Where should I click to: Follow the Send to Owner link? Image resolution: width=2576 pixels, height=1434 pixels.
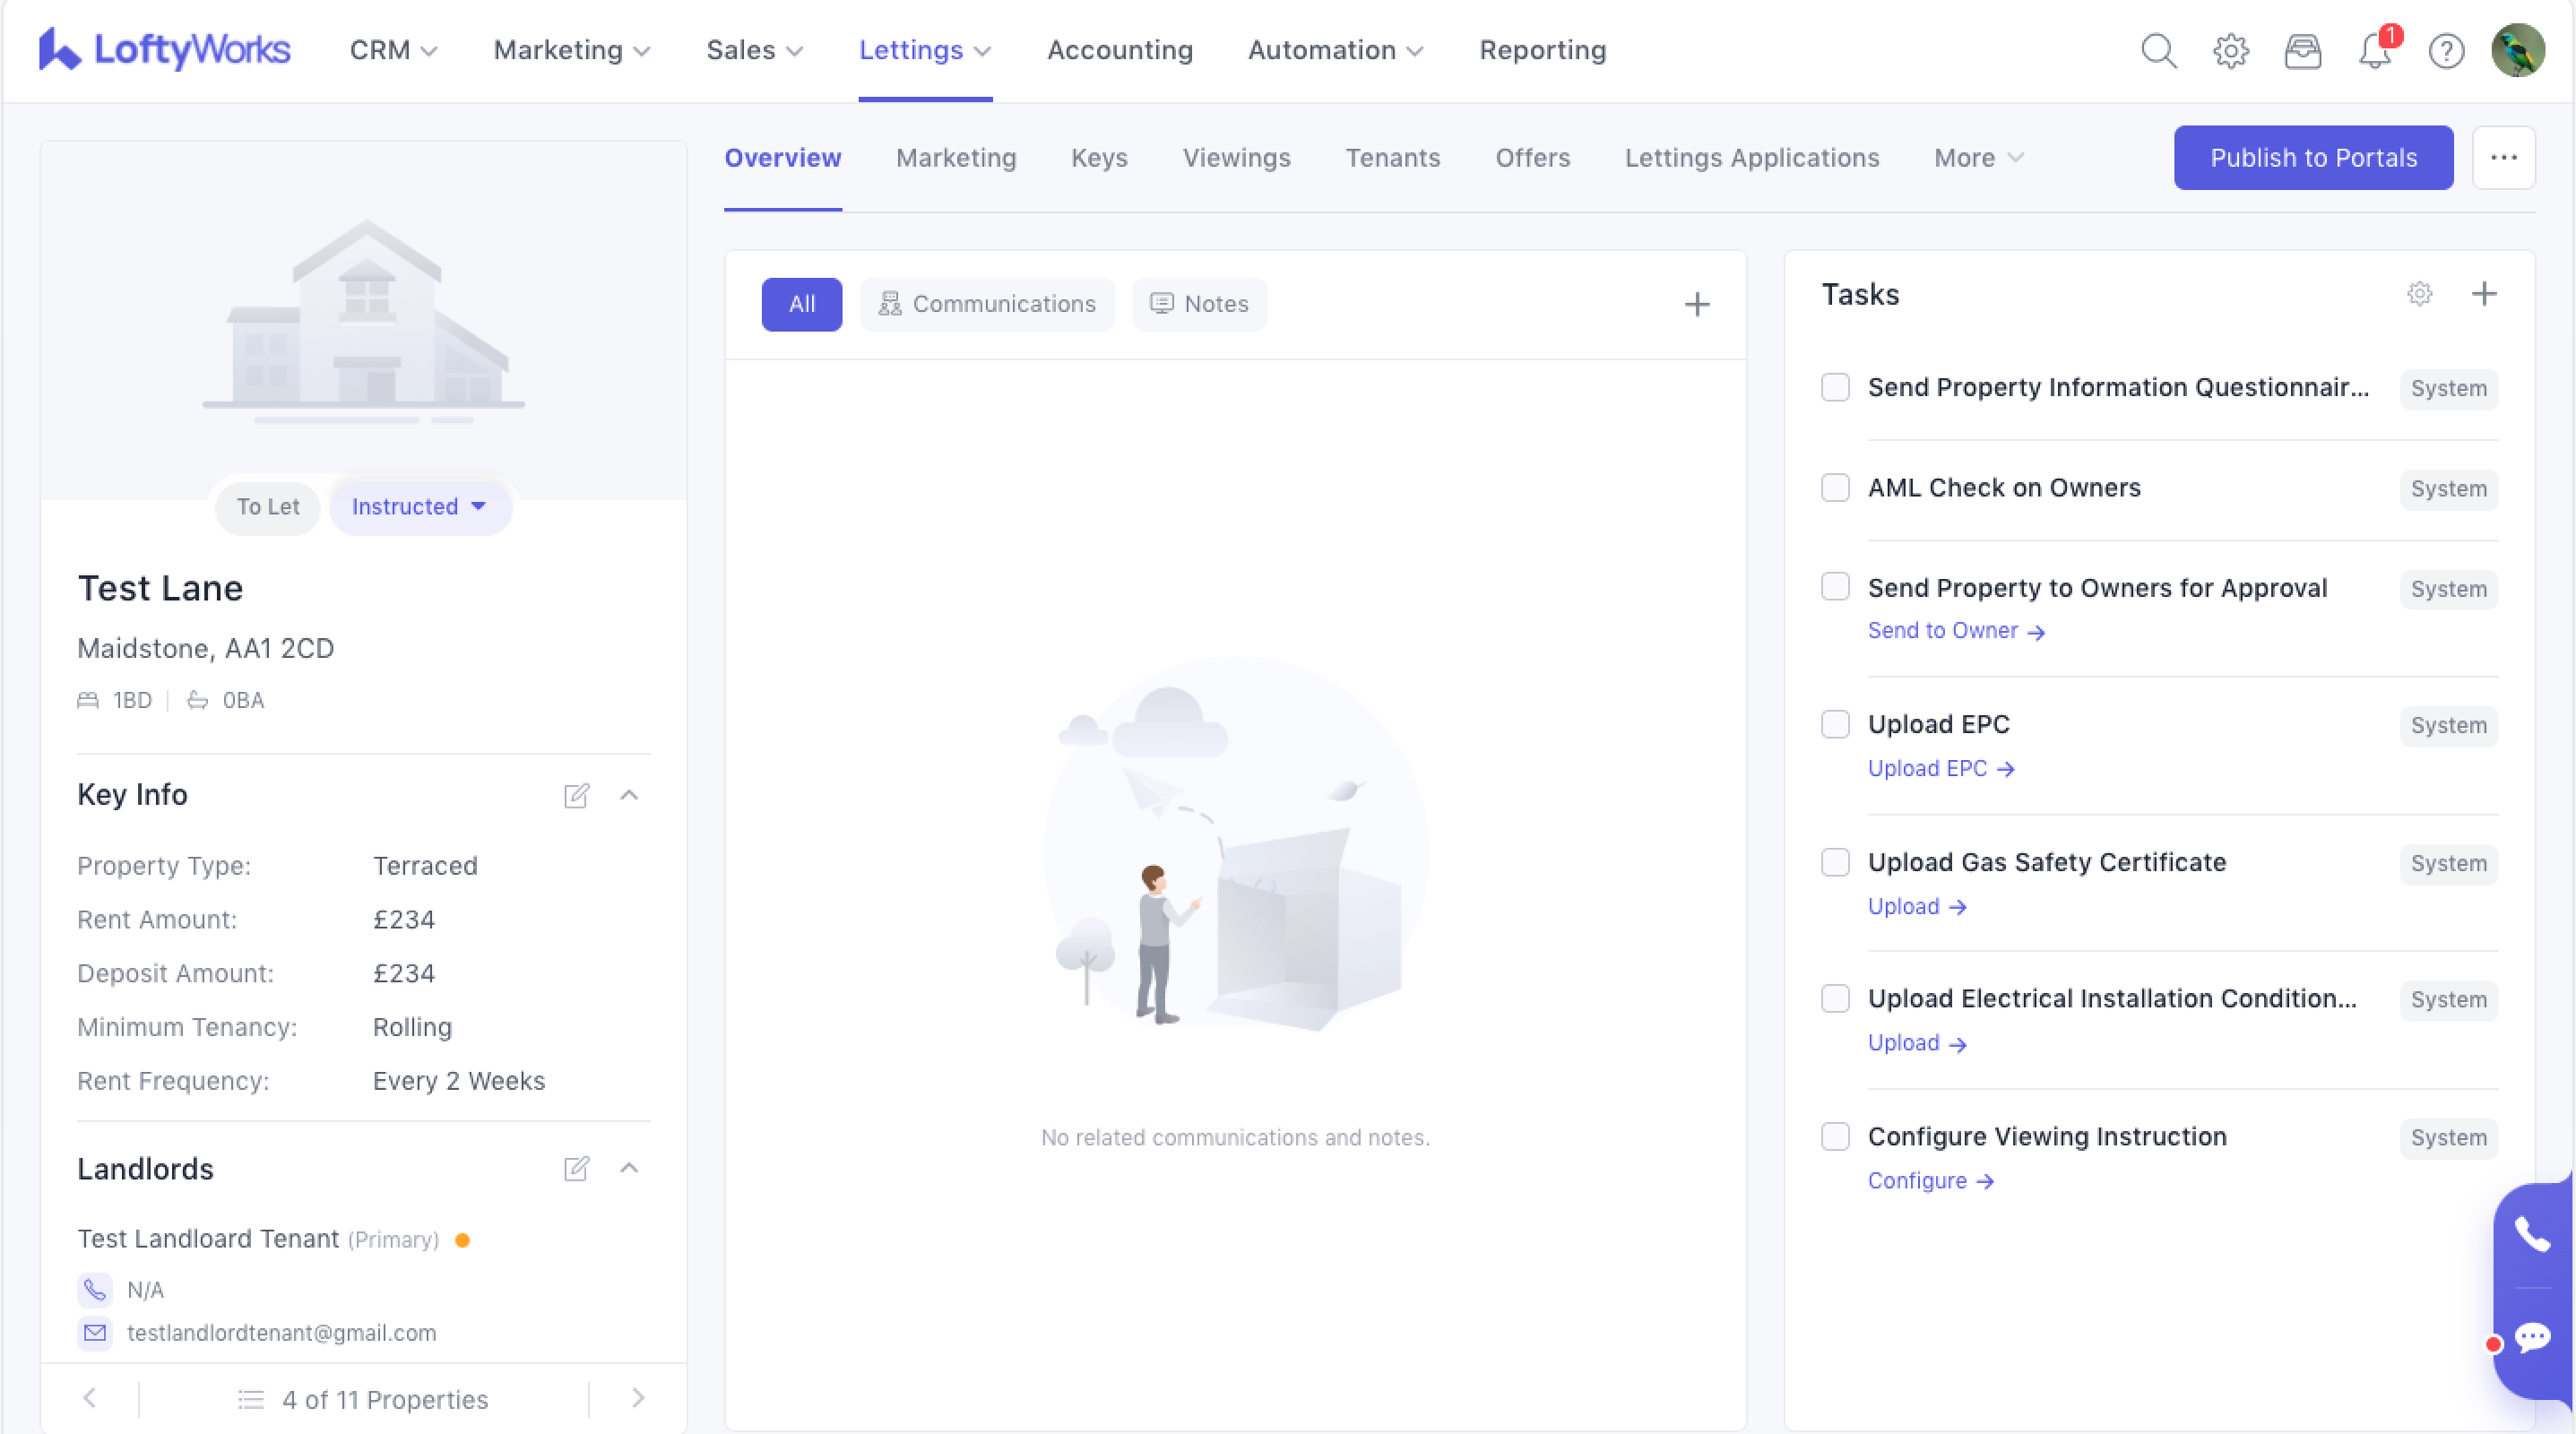[x=1955, y=631]
